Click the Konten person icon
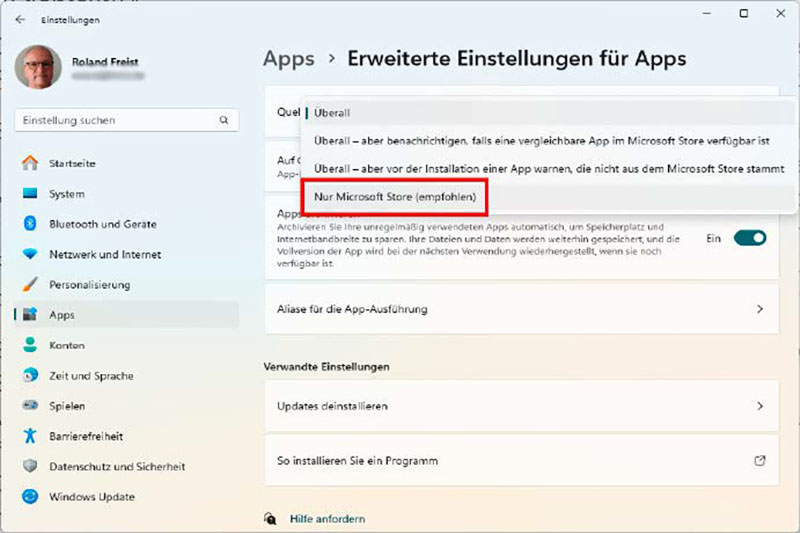This screenshot has height=533, width=800. (30, 345)
